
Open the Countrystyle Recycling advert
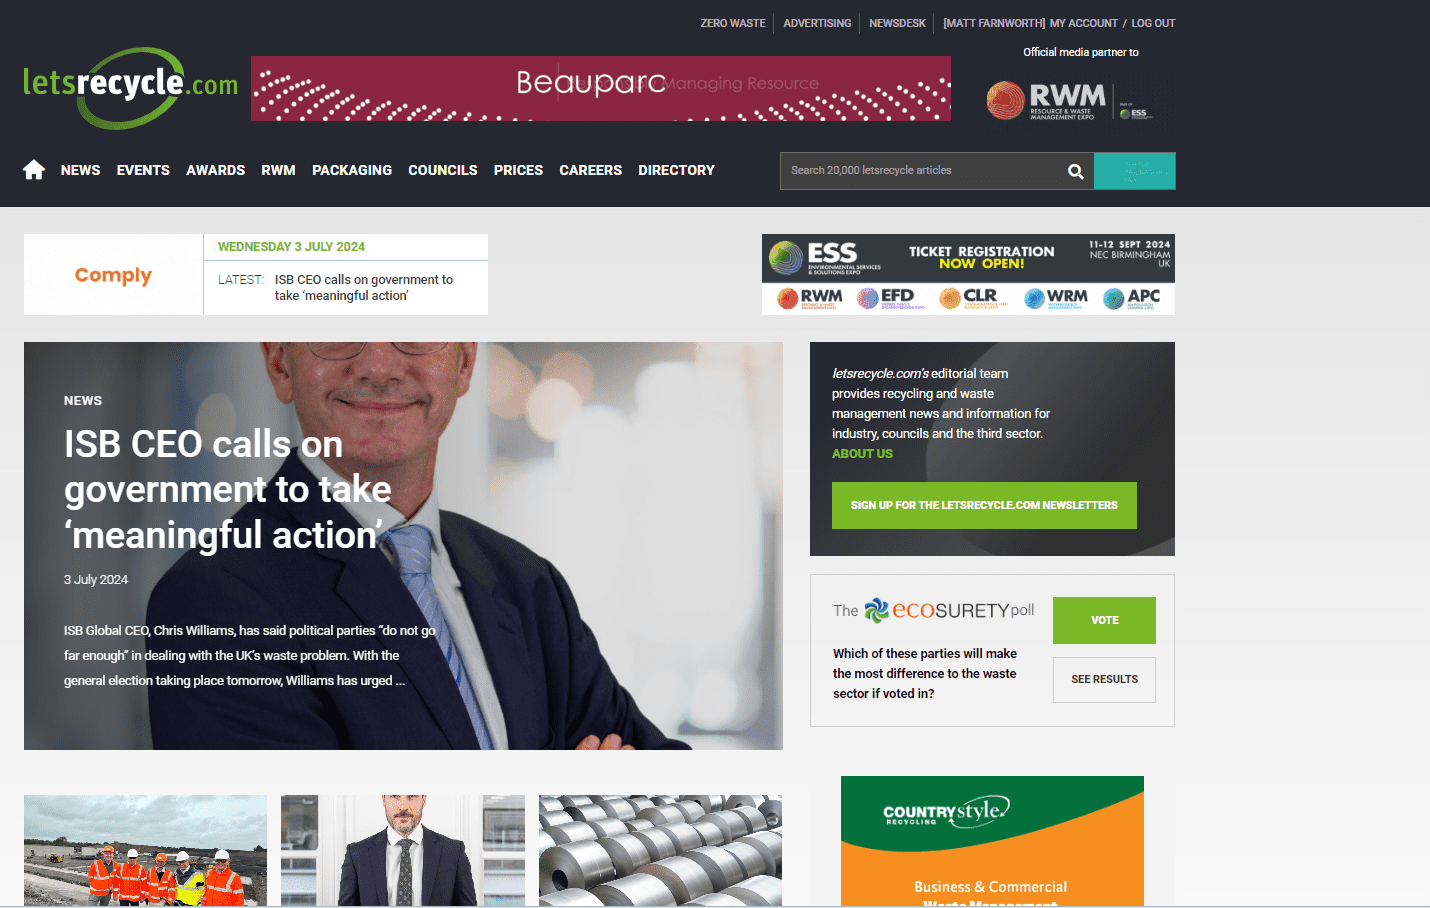click(992, 841)
